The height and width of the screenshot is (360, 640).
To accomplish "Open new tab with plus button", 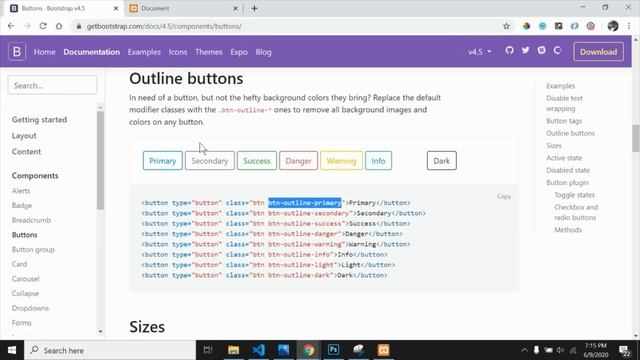I will click(254, 8).
